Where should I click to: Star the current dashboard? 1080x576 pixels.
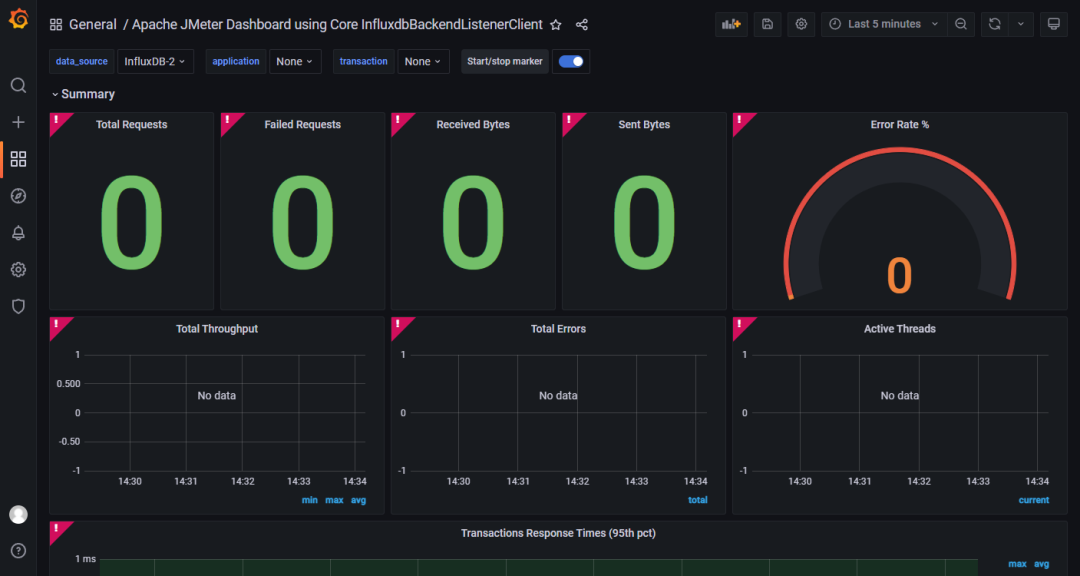click(555, 24)
